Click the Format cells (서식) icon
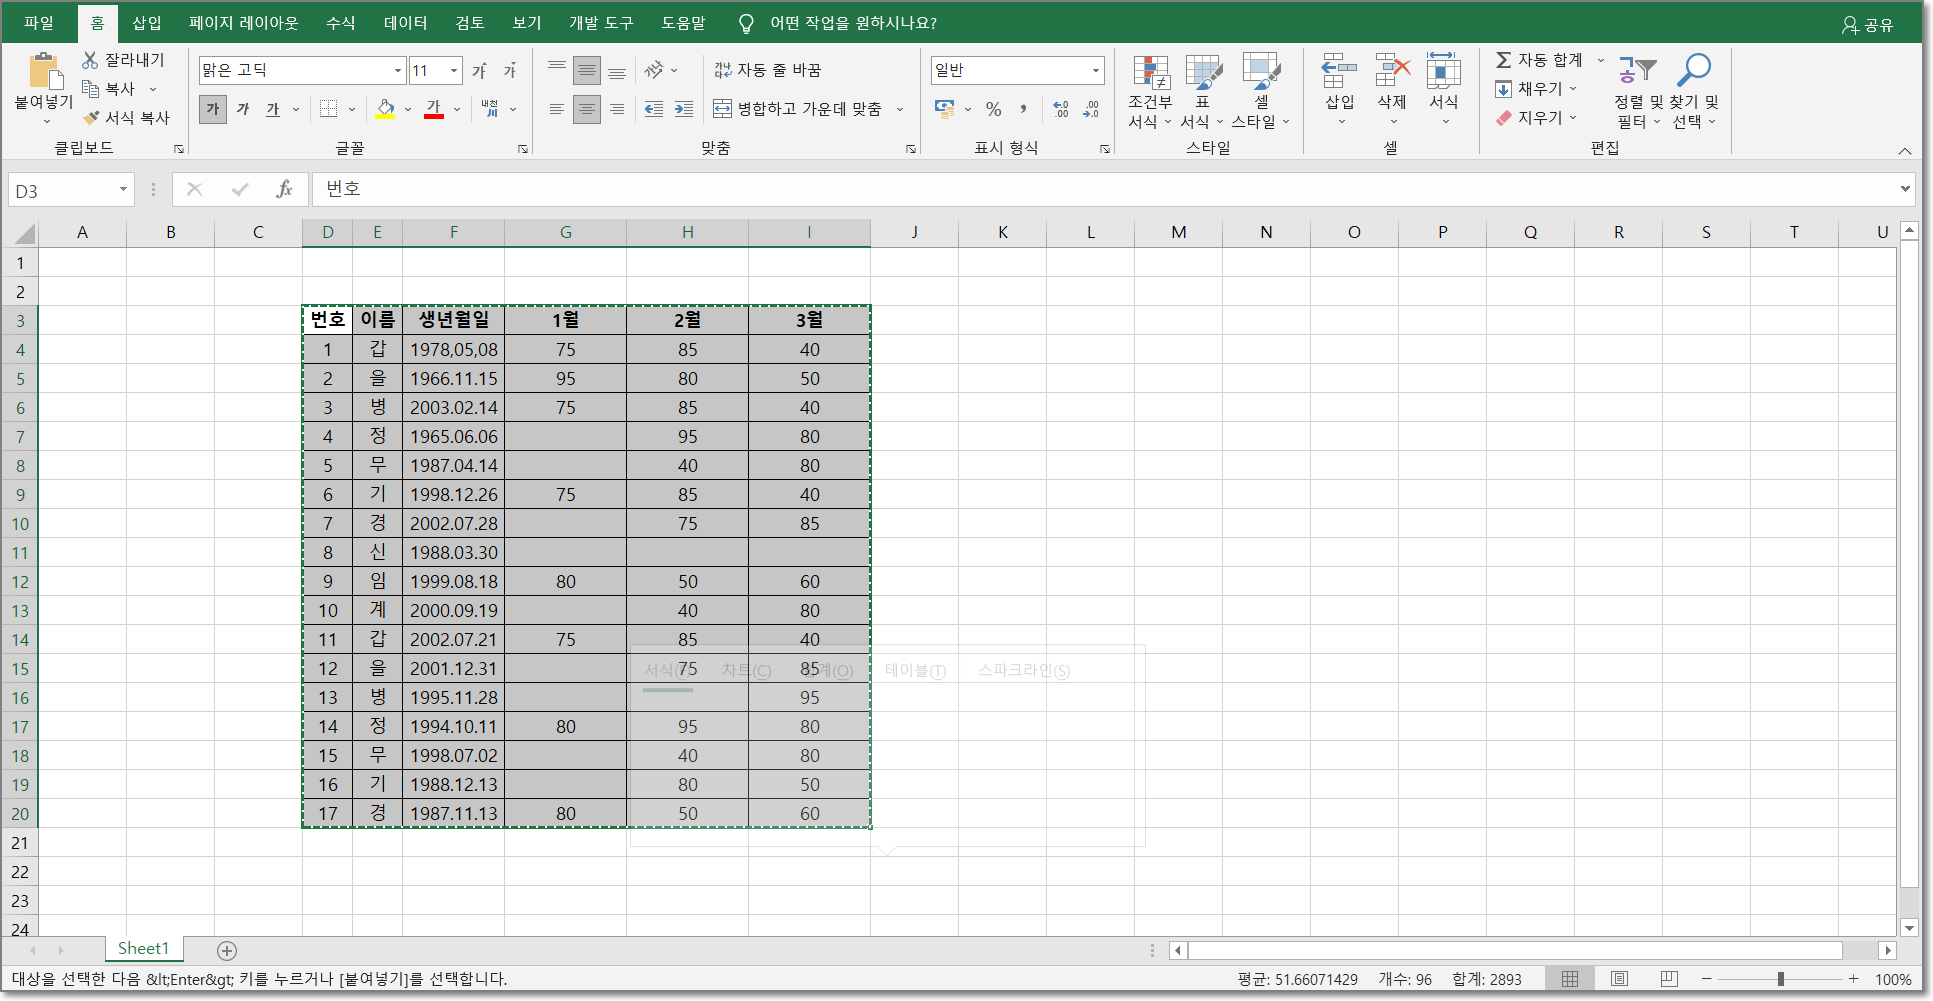 pos(1444,72)
